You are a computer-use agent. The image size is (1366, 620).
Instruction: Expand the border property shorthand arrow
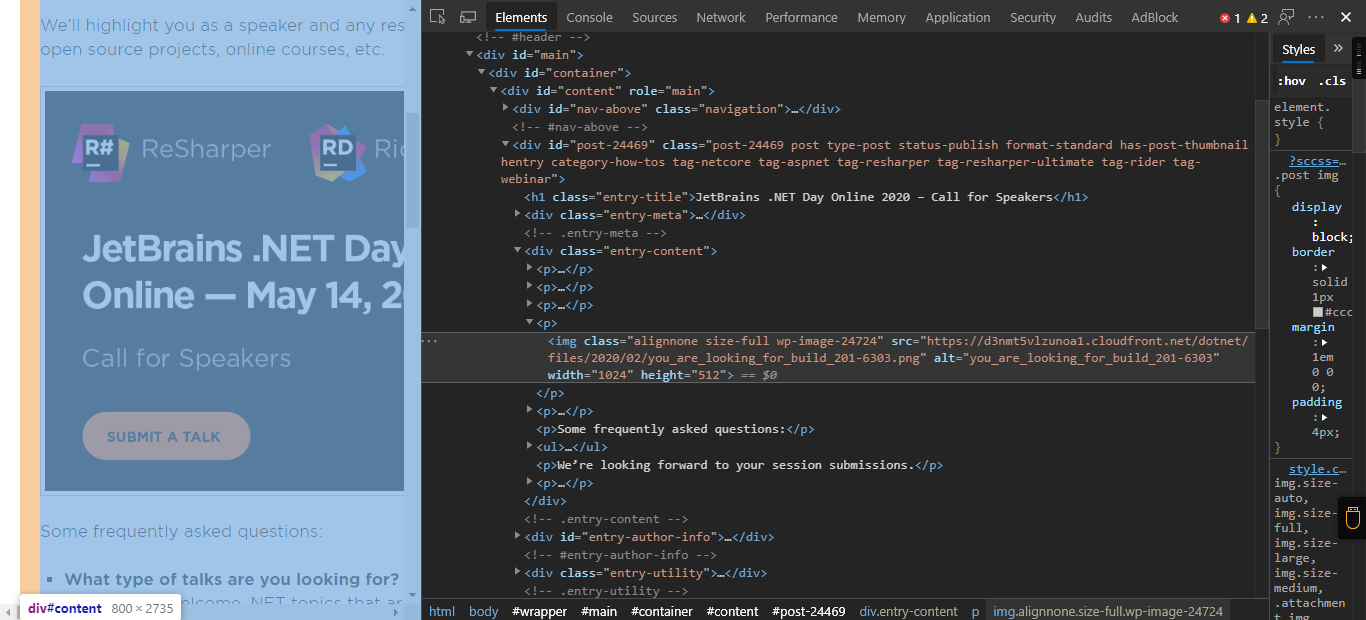[x=1324, y=267]
